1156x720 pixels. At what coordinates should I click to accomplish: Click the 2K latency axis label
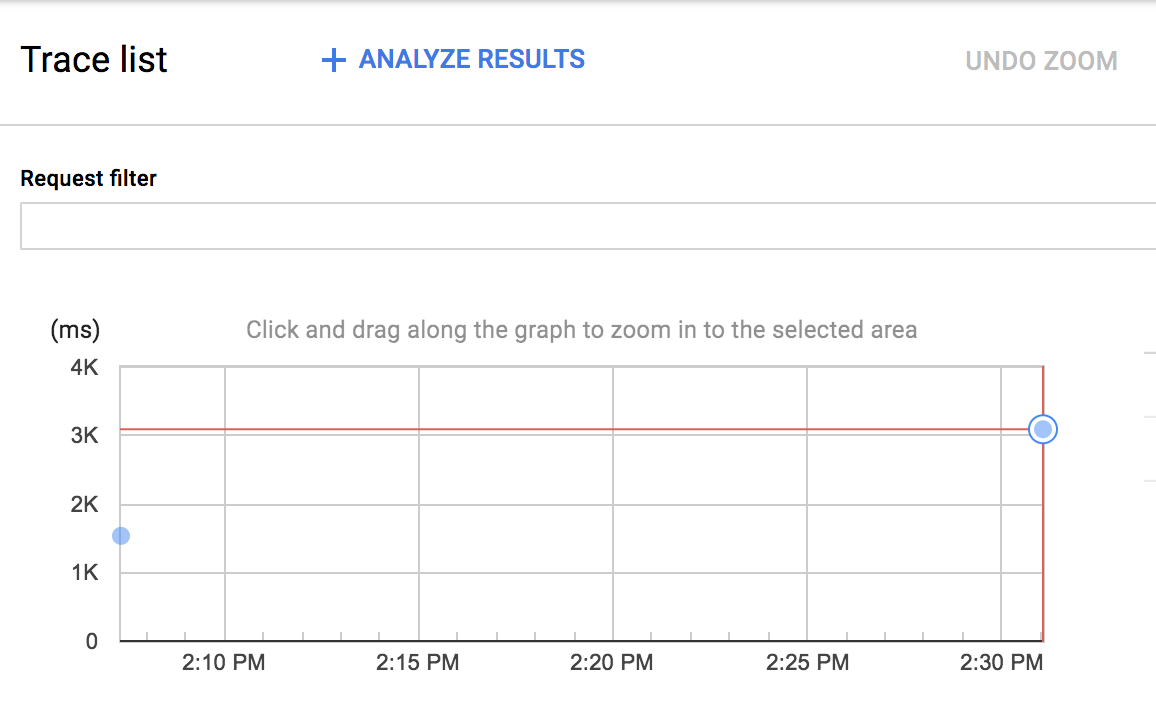click(x=84, y=505)
